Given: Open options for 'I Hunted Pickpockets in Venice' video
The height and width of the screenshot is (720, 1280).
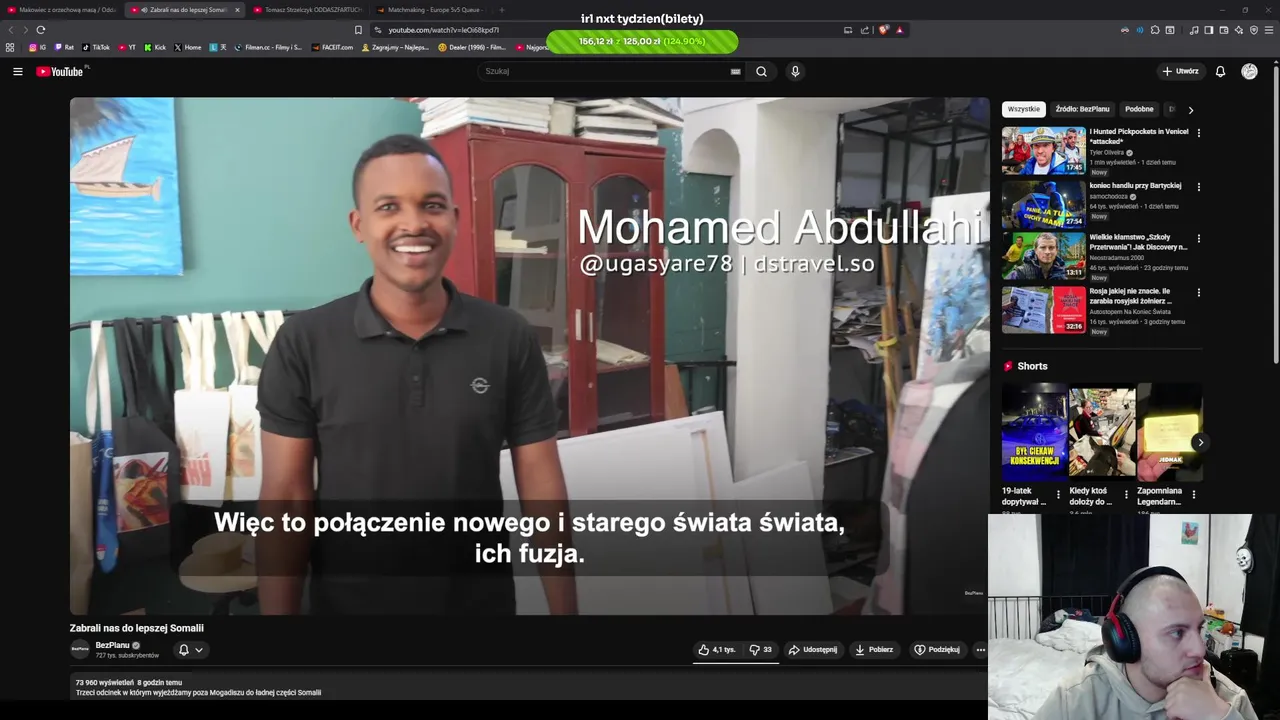Looking at the screenshot, I should coord(1198,133).
